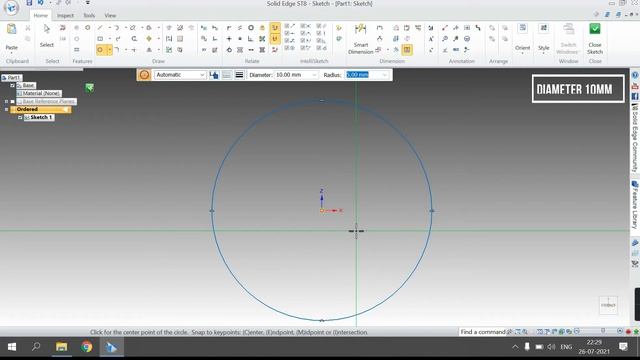Open the Solid Edge Community side tab
Image resolution: width=640 pixels, height=360 pixels.
635,137
